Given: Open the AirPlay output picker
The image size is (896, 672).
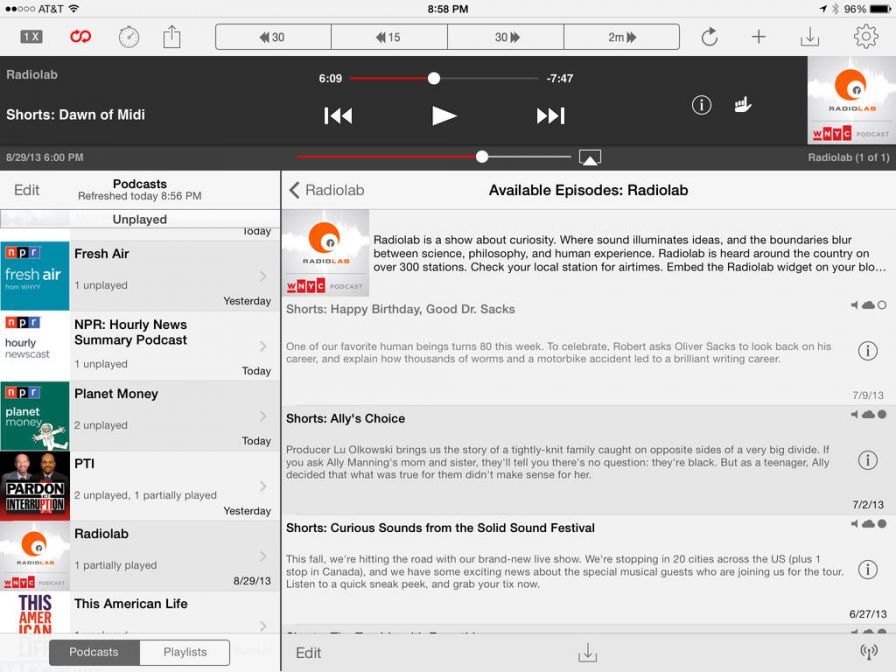Looking at the screenshot, I should coord(590,158).
